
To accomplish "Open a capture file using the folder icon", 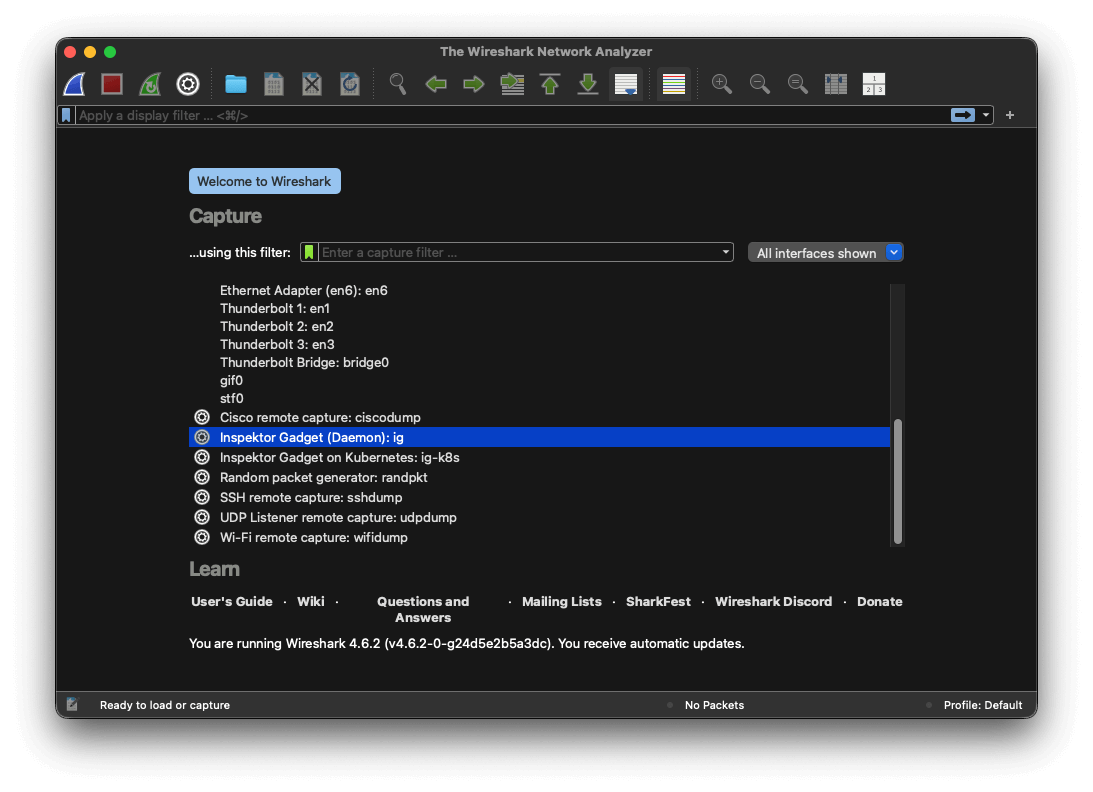I will click(235, 84).
